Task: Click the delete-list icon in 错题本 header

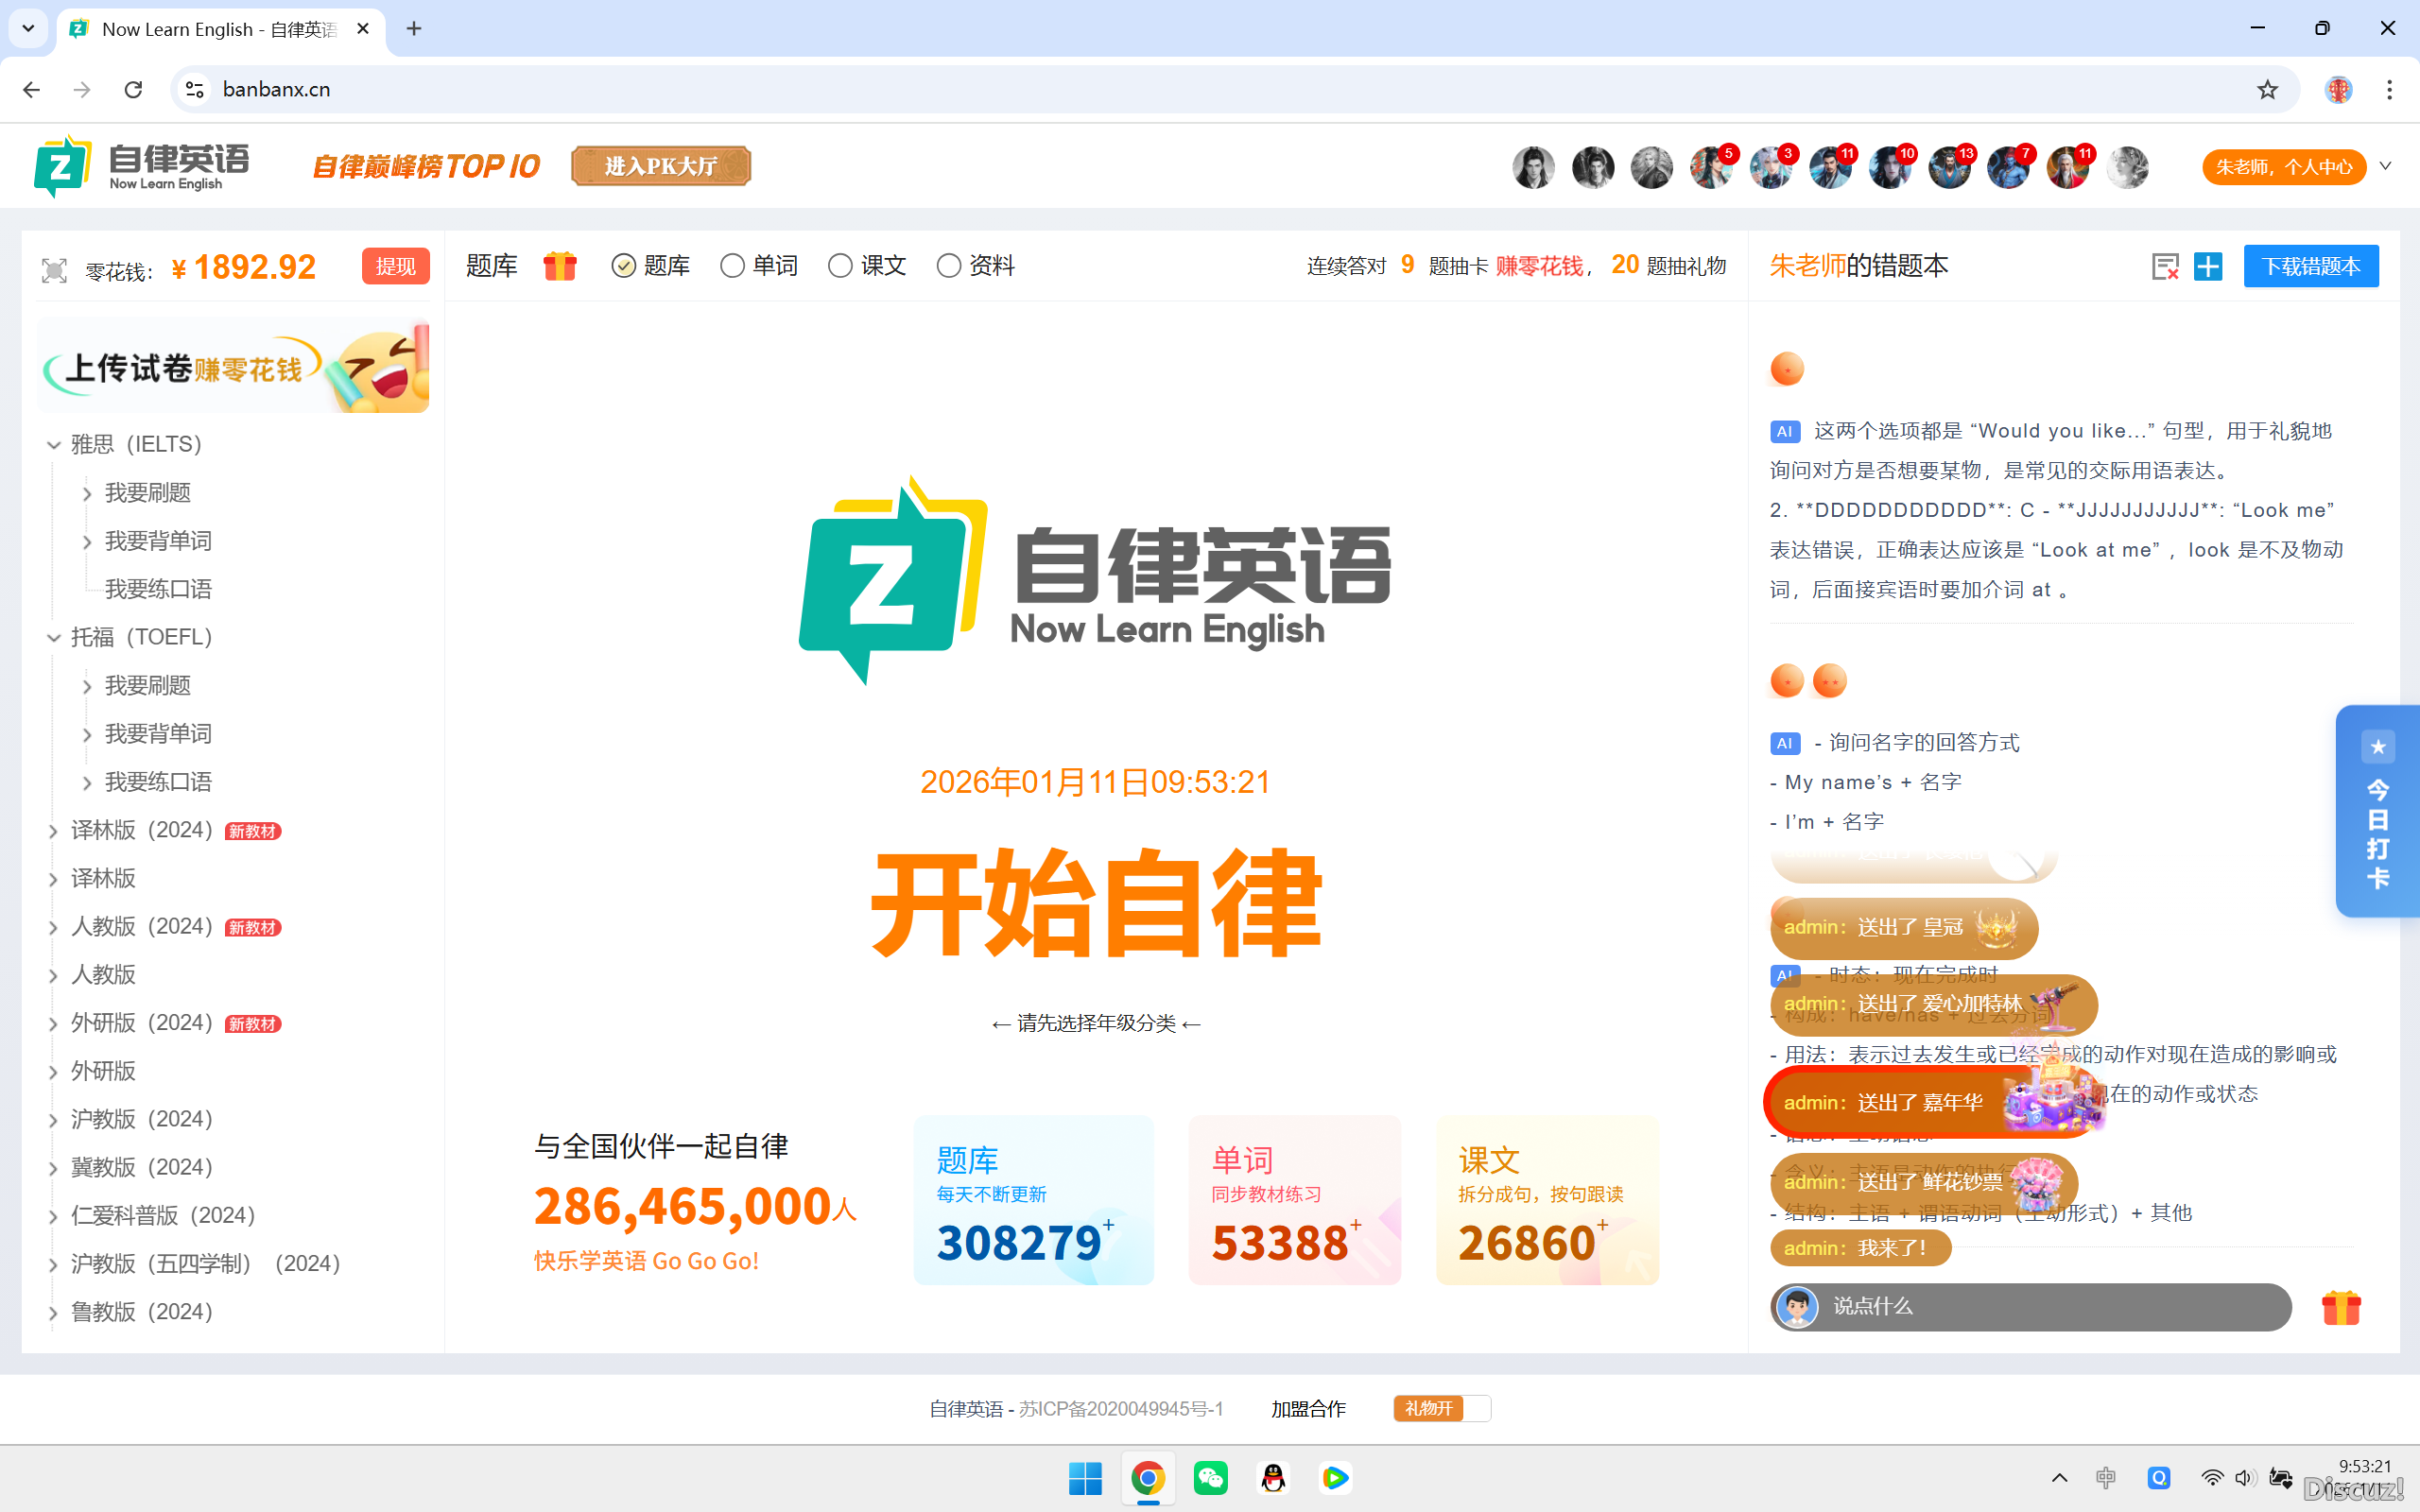Action: [x=2164, y=266]
